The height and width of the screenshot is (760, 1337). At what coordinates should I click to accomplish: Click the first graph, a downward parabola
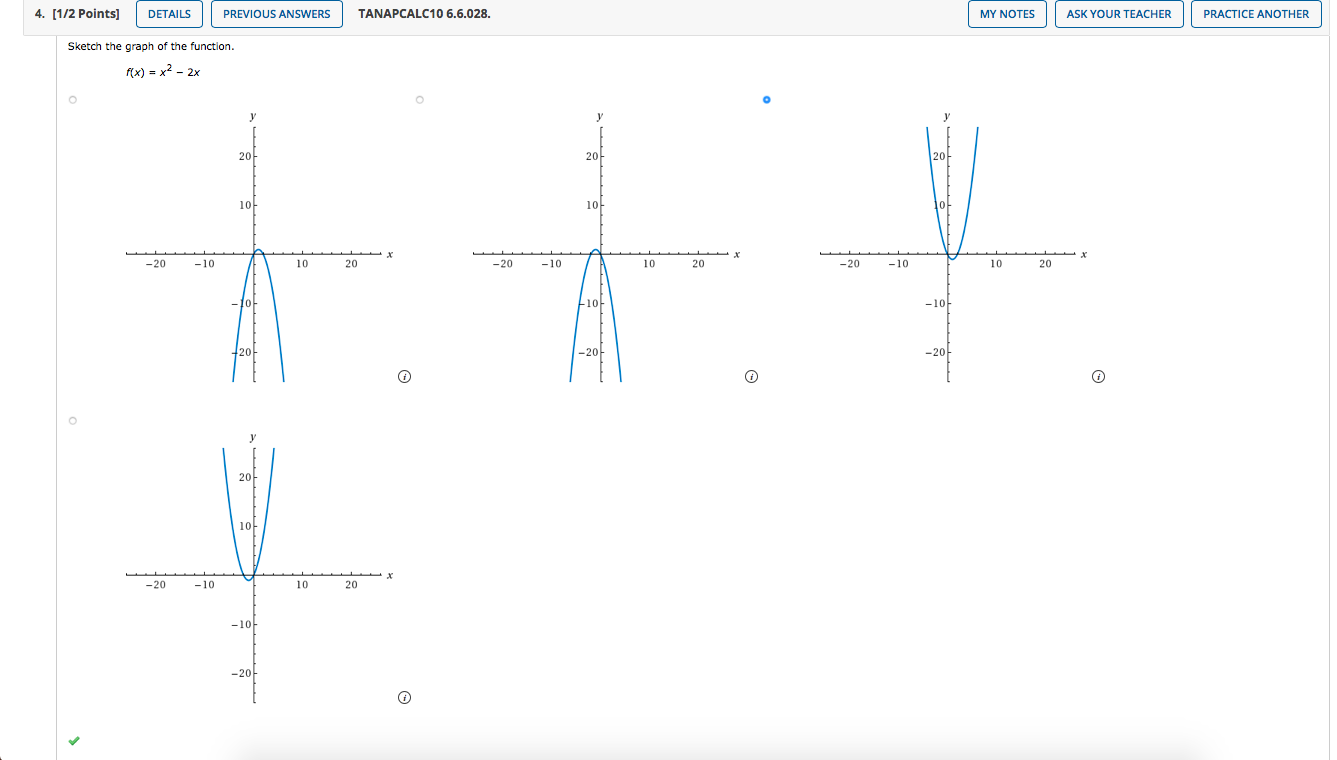tap(258, 246)
